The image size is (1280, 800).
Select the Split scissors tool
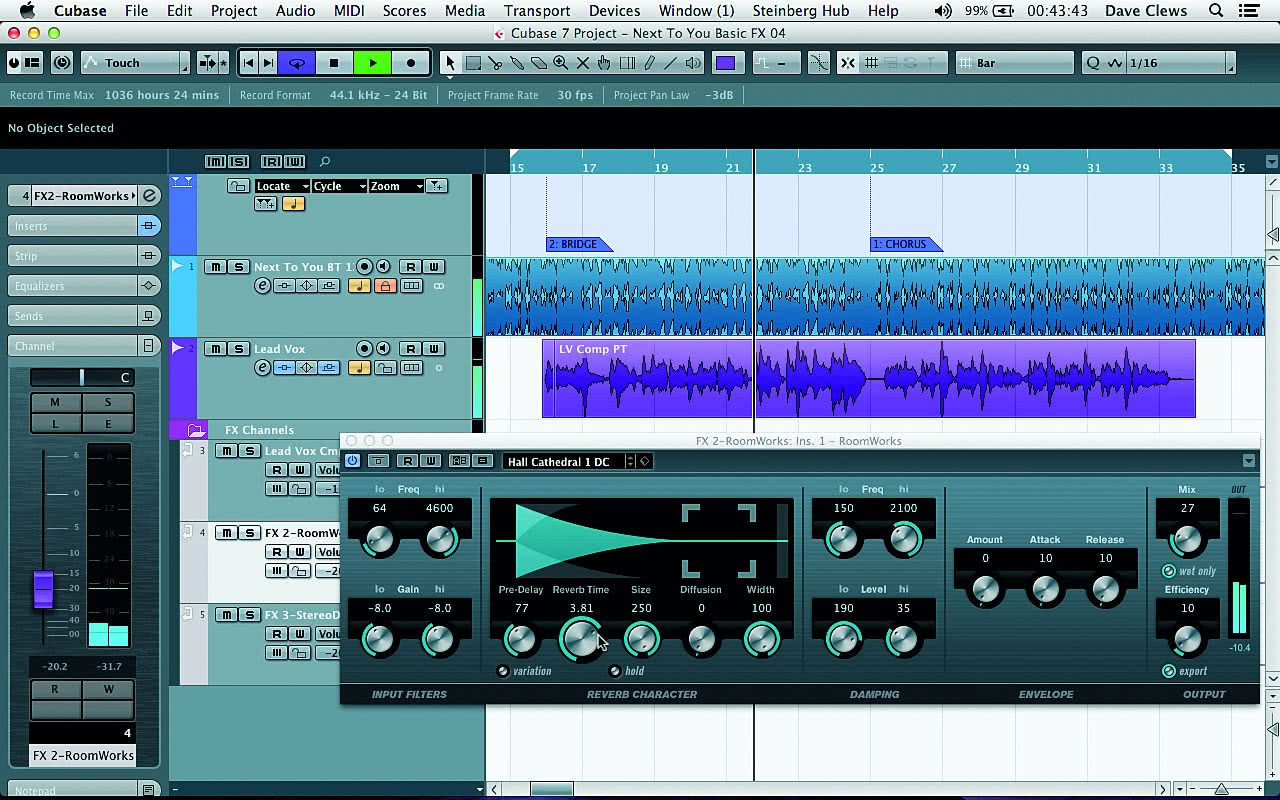(x=495, y=63)
